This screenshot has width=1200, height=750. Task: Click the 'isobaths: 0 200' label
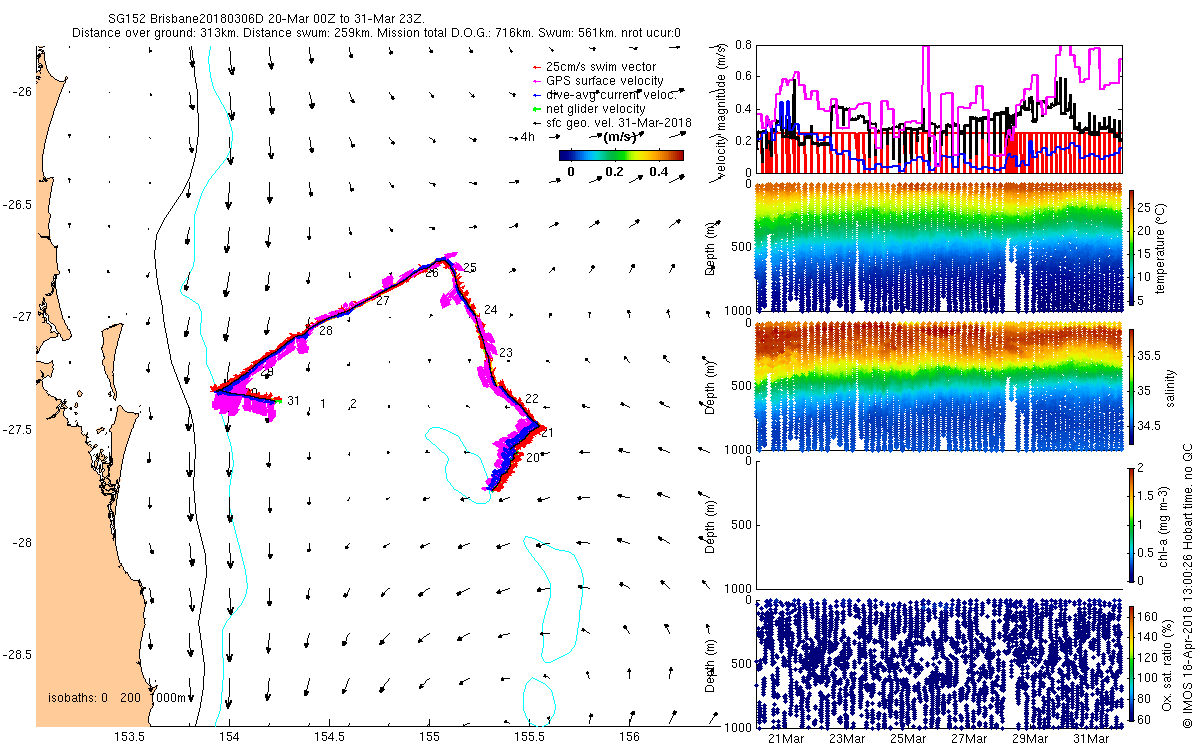(94, 698)
